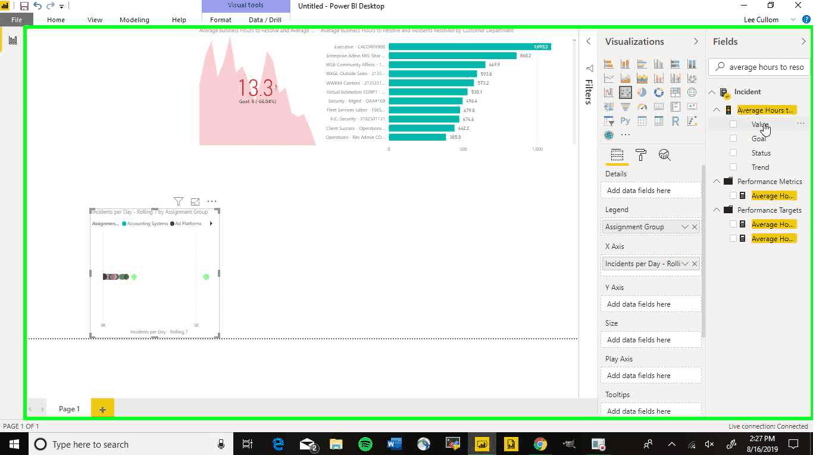Select the Funnel visualization

(x=625, y=107)
